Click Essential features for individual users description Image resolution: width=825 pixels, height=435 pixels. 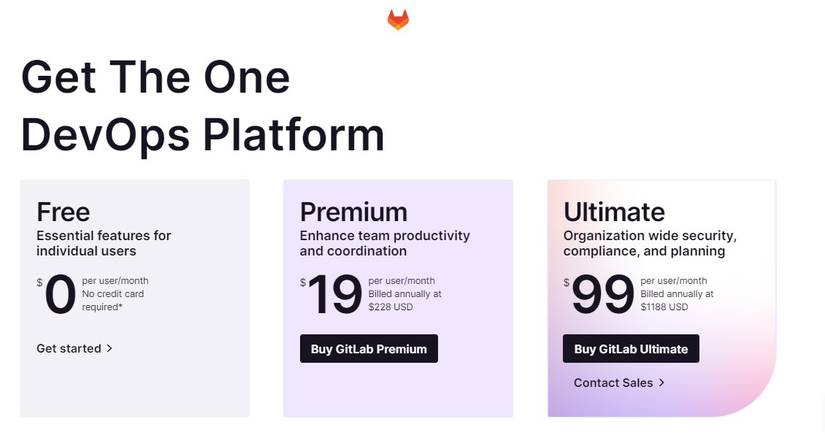(104, 243)
